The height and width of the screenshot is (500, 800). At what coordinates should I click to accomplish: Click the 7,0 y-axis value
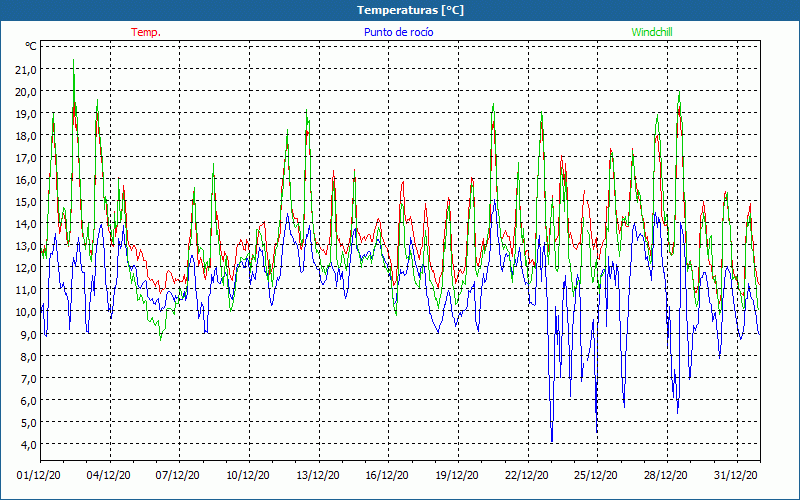point(29,378)
